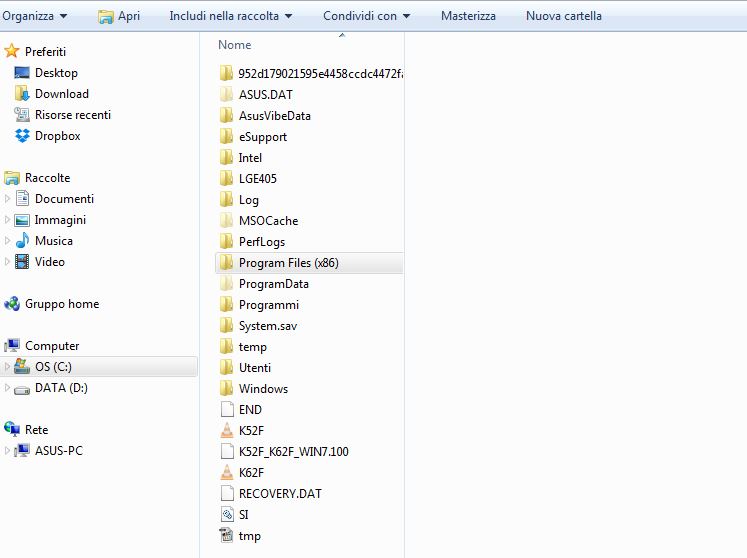This screenshot has width=747, height=558.
Task: Click the Rete network icon
Action: point(12,429)
